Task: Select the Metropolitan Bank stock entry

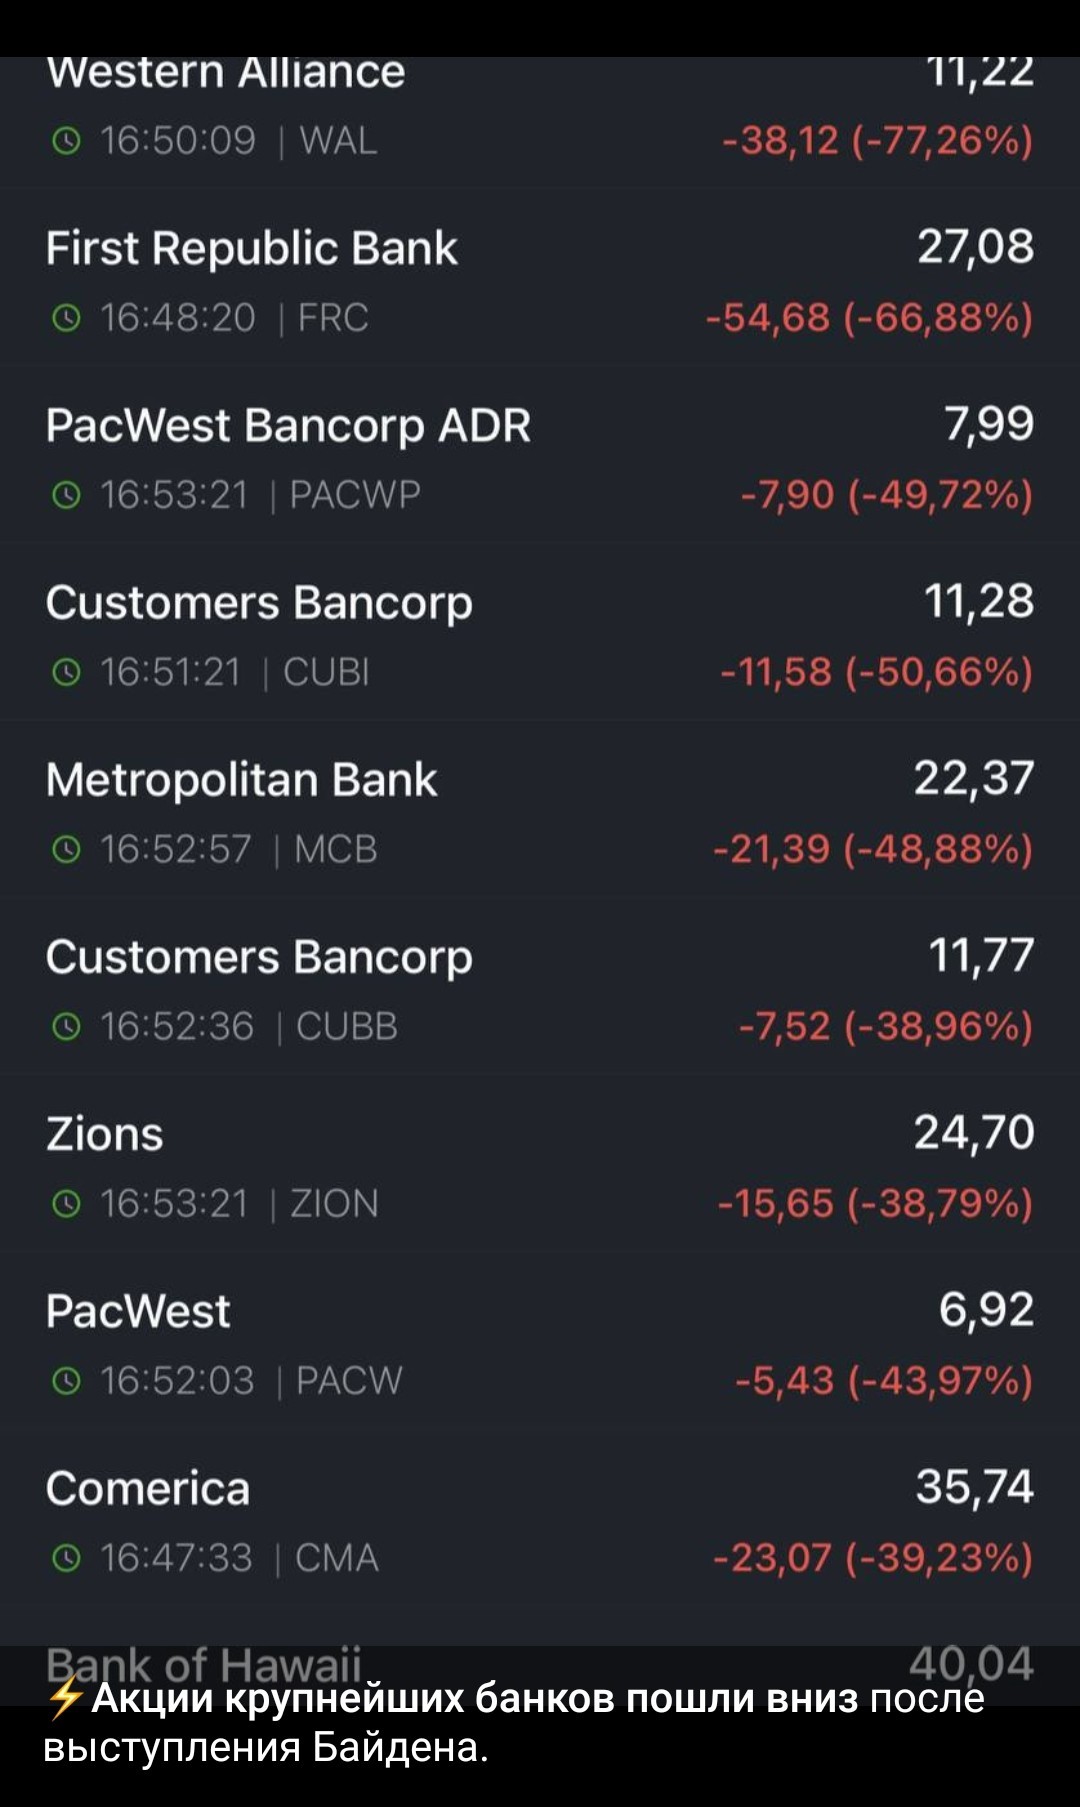Action: (x=540, y=810)
